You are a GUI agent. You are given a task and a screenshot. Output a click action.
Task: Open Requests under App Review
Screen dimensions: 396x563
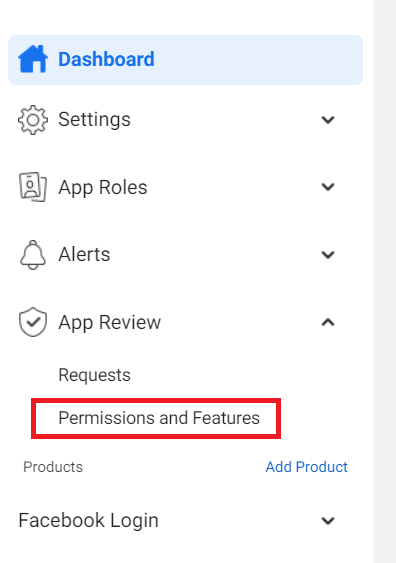94,376
